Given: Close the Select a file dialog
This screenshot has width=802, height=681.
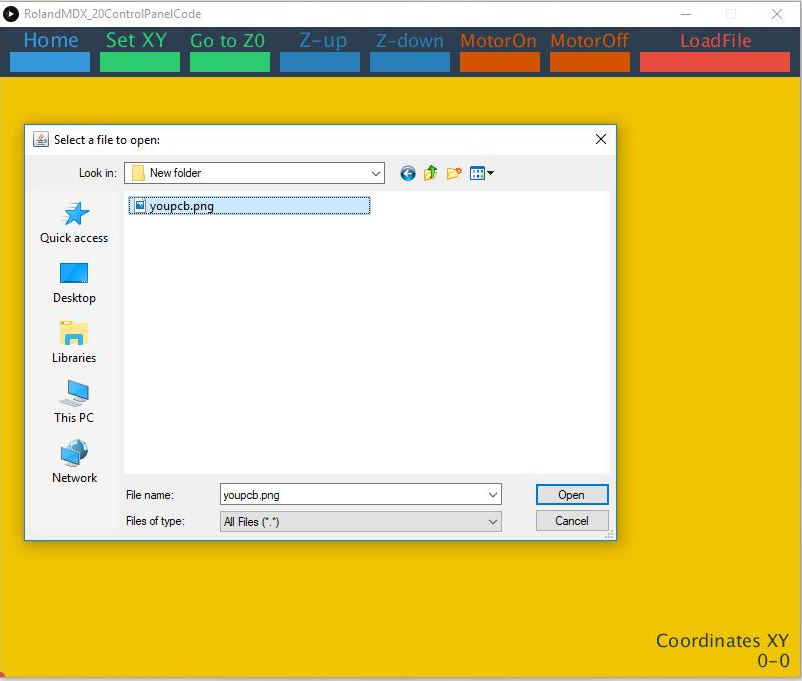Looking at the screenshot, I should (x=601, y=139).
